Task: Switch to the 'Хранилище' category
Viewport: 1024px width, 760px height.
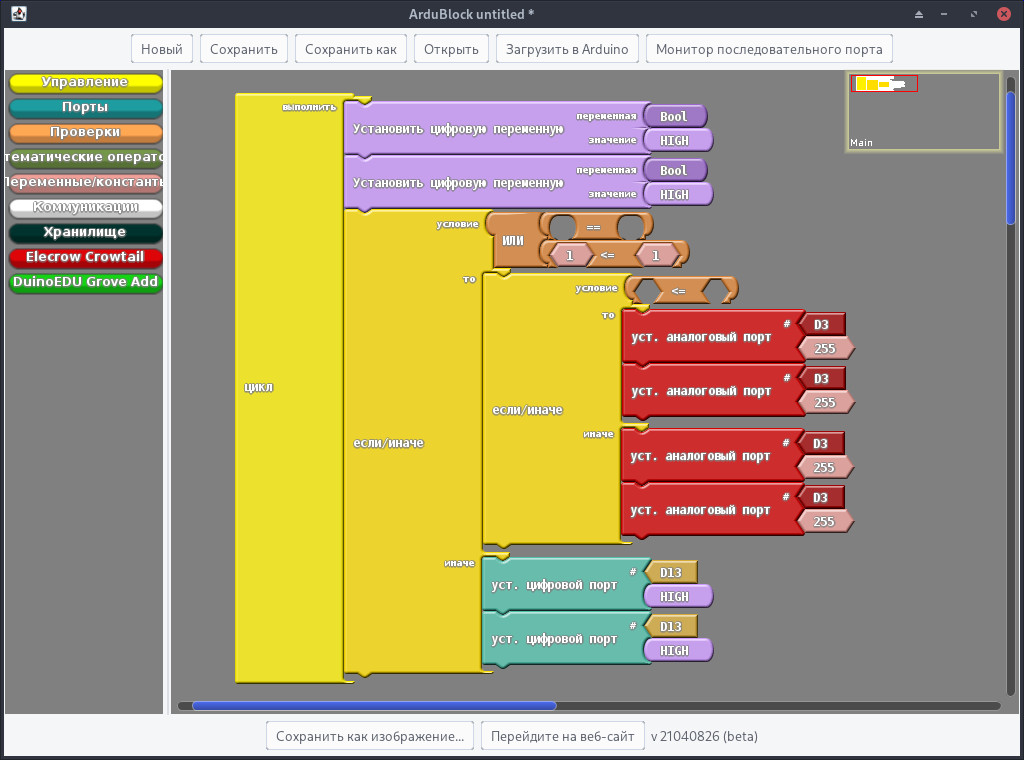Action: pyautogui.click(x=85, y=232)
